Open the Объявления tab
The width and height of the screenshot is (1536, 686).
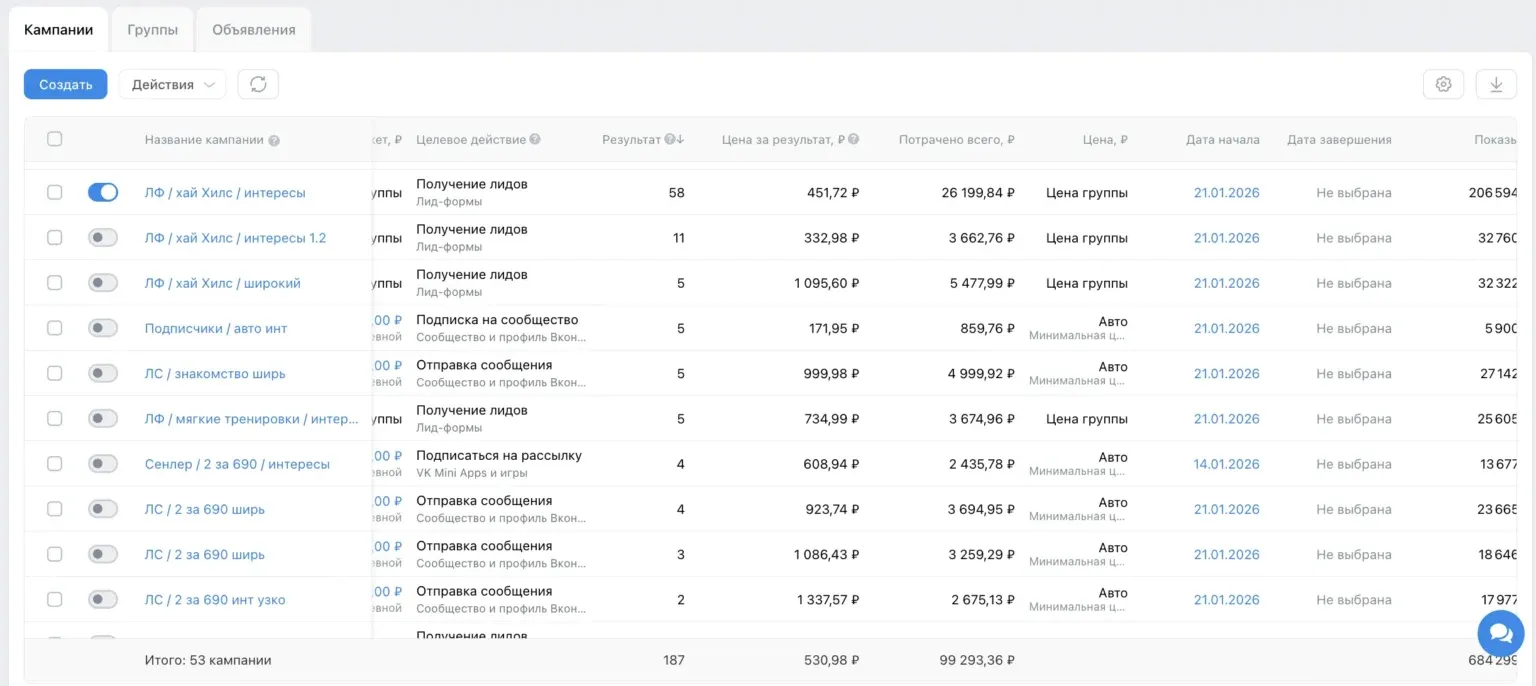(254, 30)
